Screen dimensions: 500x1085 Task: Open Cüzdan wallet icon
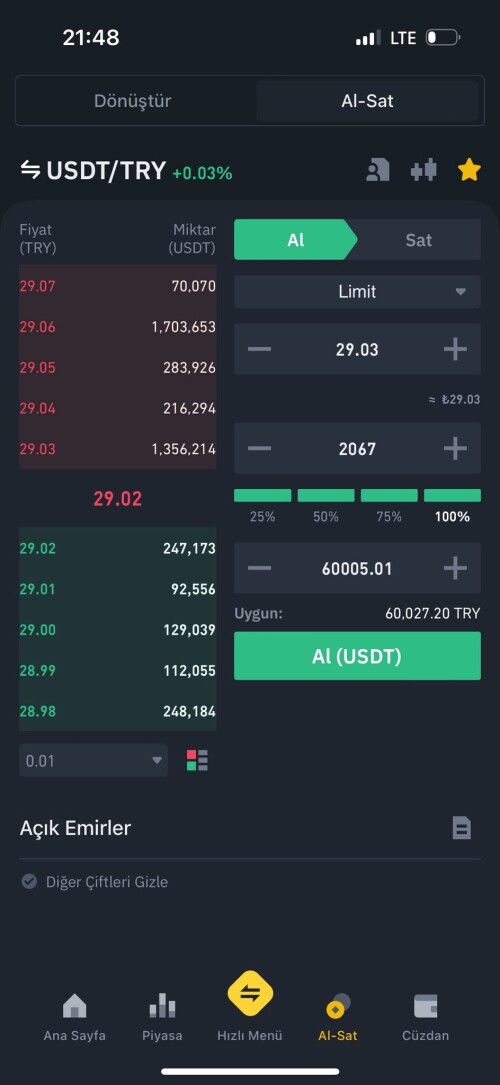(x=425, y=1005)
